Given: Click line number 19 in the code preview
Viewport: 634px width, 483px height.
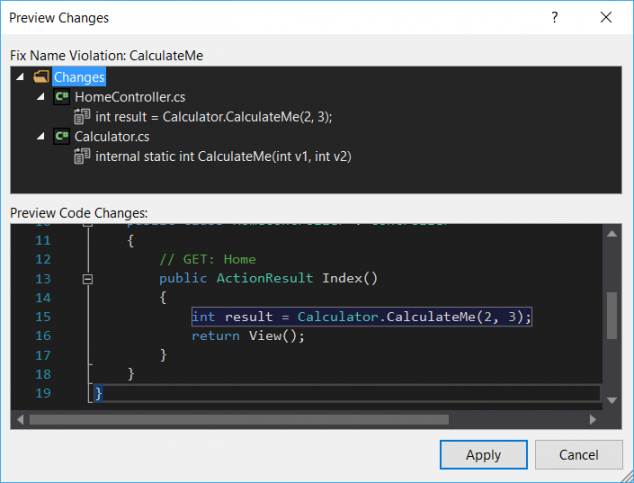Looking at the screenshot, I should click(43, 393).
